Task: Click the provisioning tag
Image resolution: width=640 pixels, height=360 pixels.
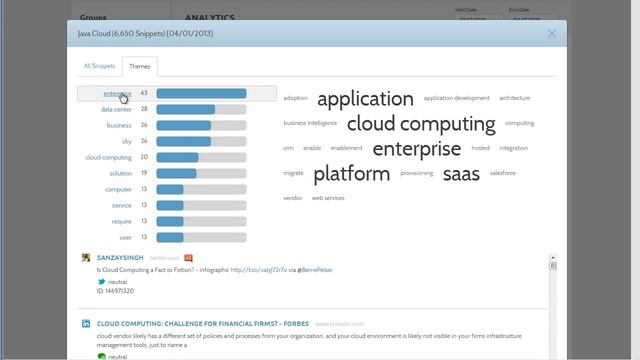Action: point(416,173)
